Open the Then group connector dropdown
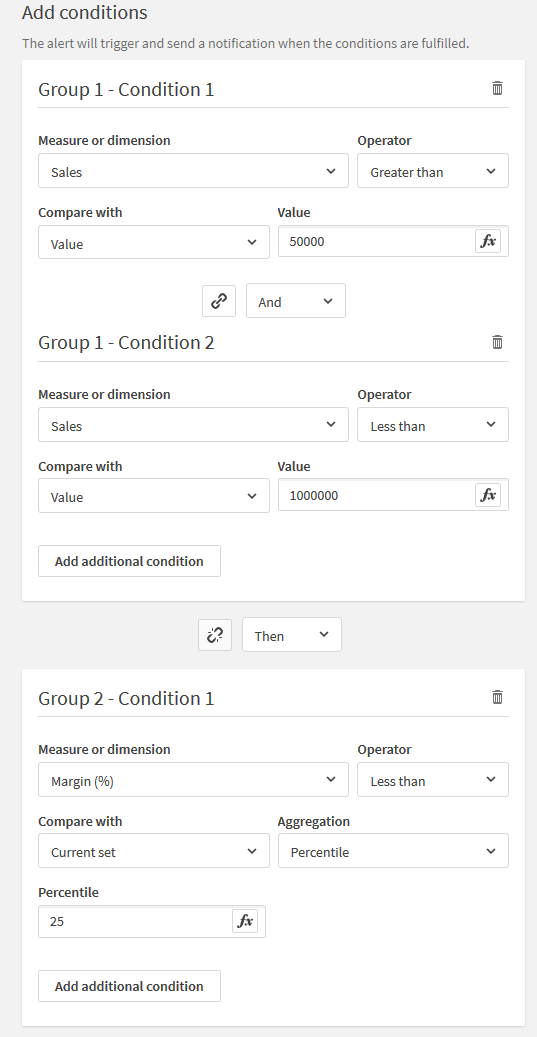Screen dimensions: 537x1037 tap(292, 635)
